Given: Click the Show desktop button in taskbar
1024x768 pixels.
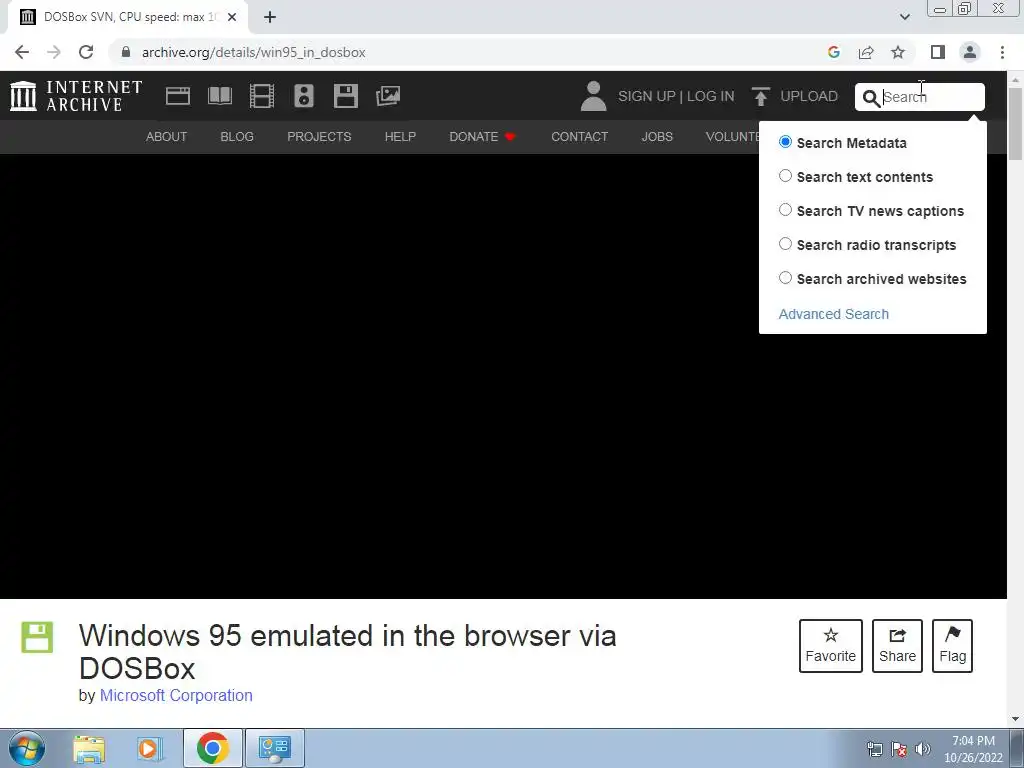Looking at the screenshot, I should coord(1017,748).
